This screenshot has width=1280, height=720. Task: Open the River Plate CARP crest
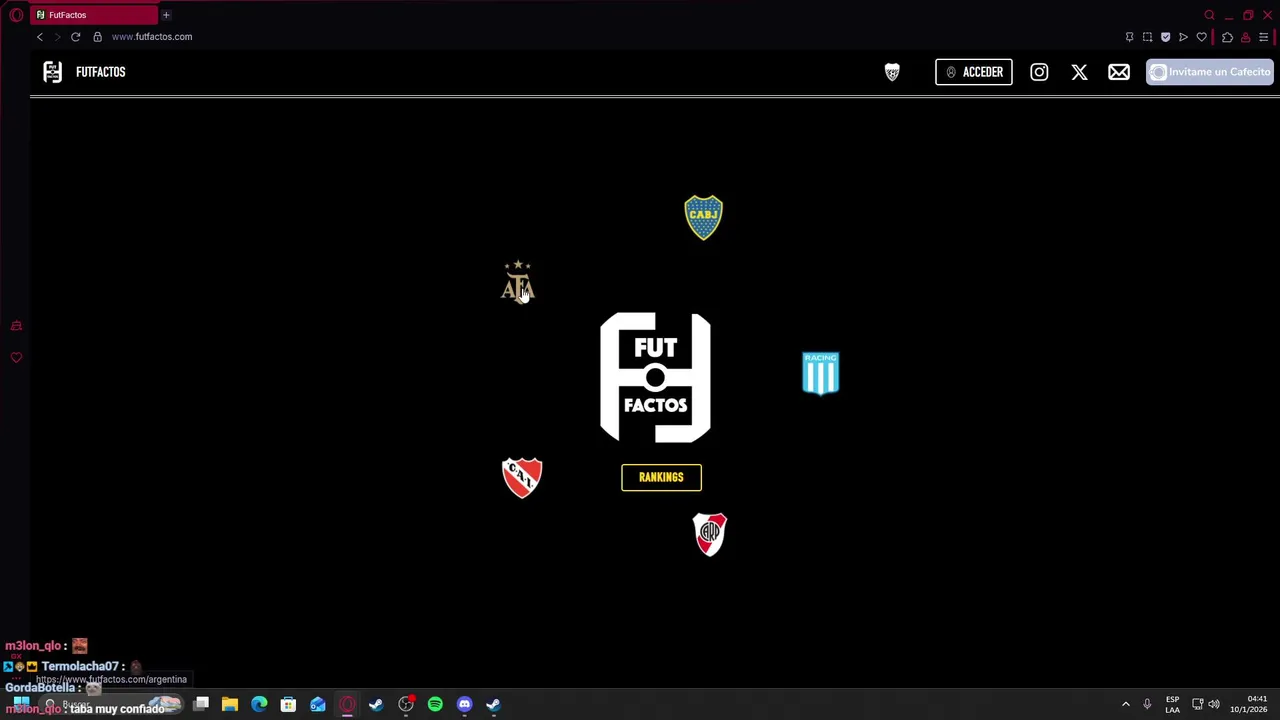(710, 535)
